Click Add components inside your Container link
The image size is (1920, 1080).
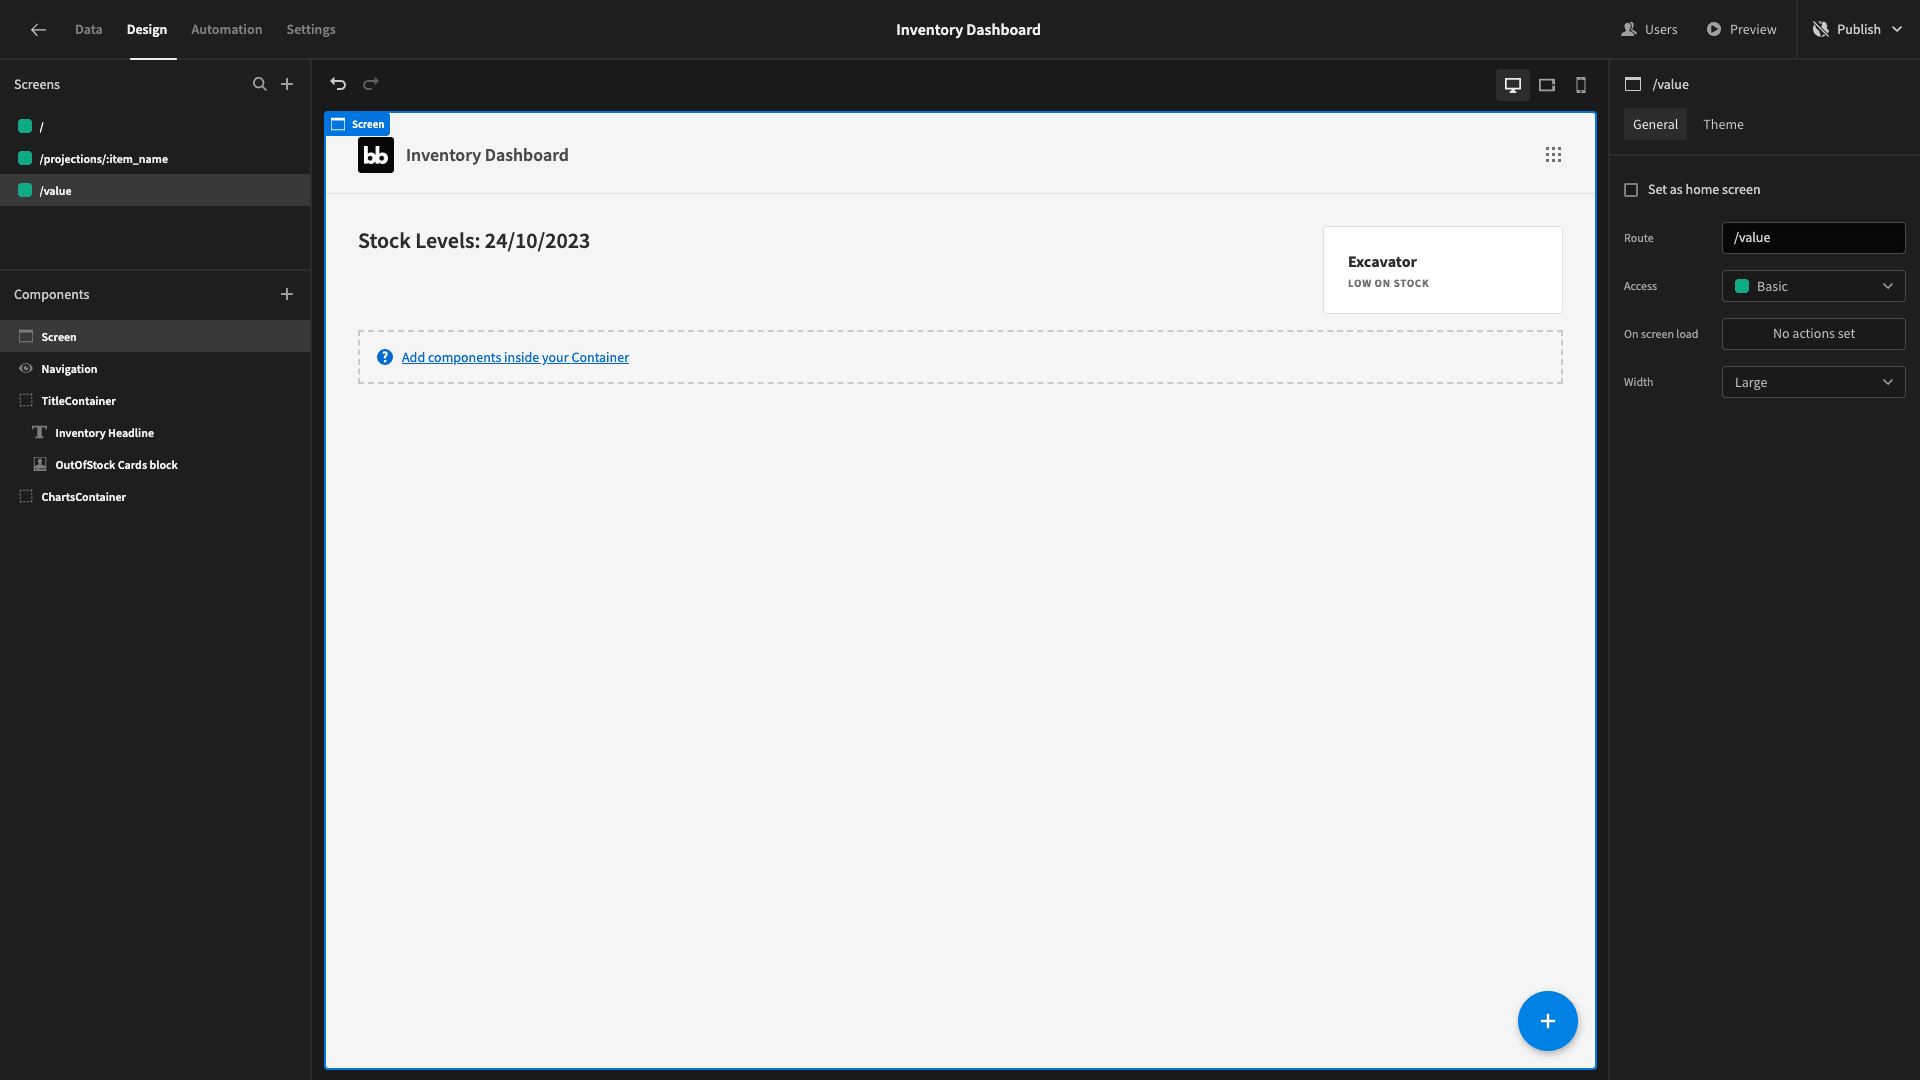pyautogui.click(x=515, y=357)
